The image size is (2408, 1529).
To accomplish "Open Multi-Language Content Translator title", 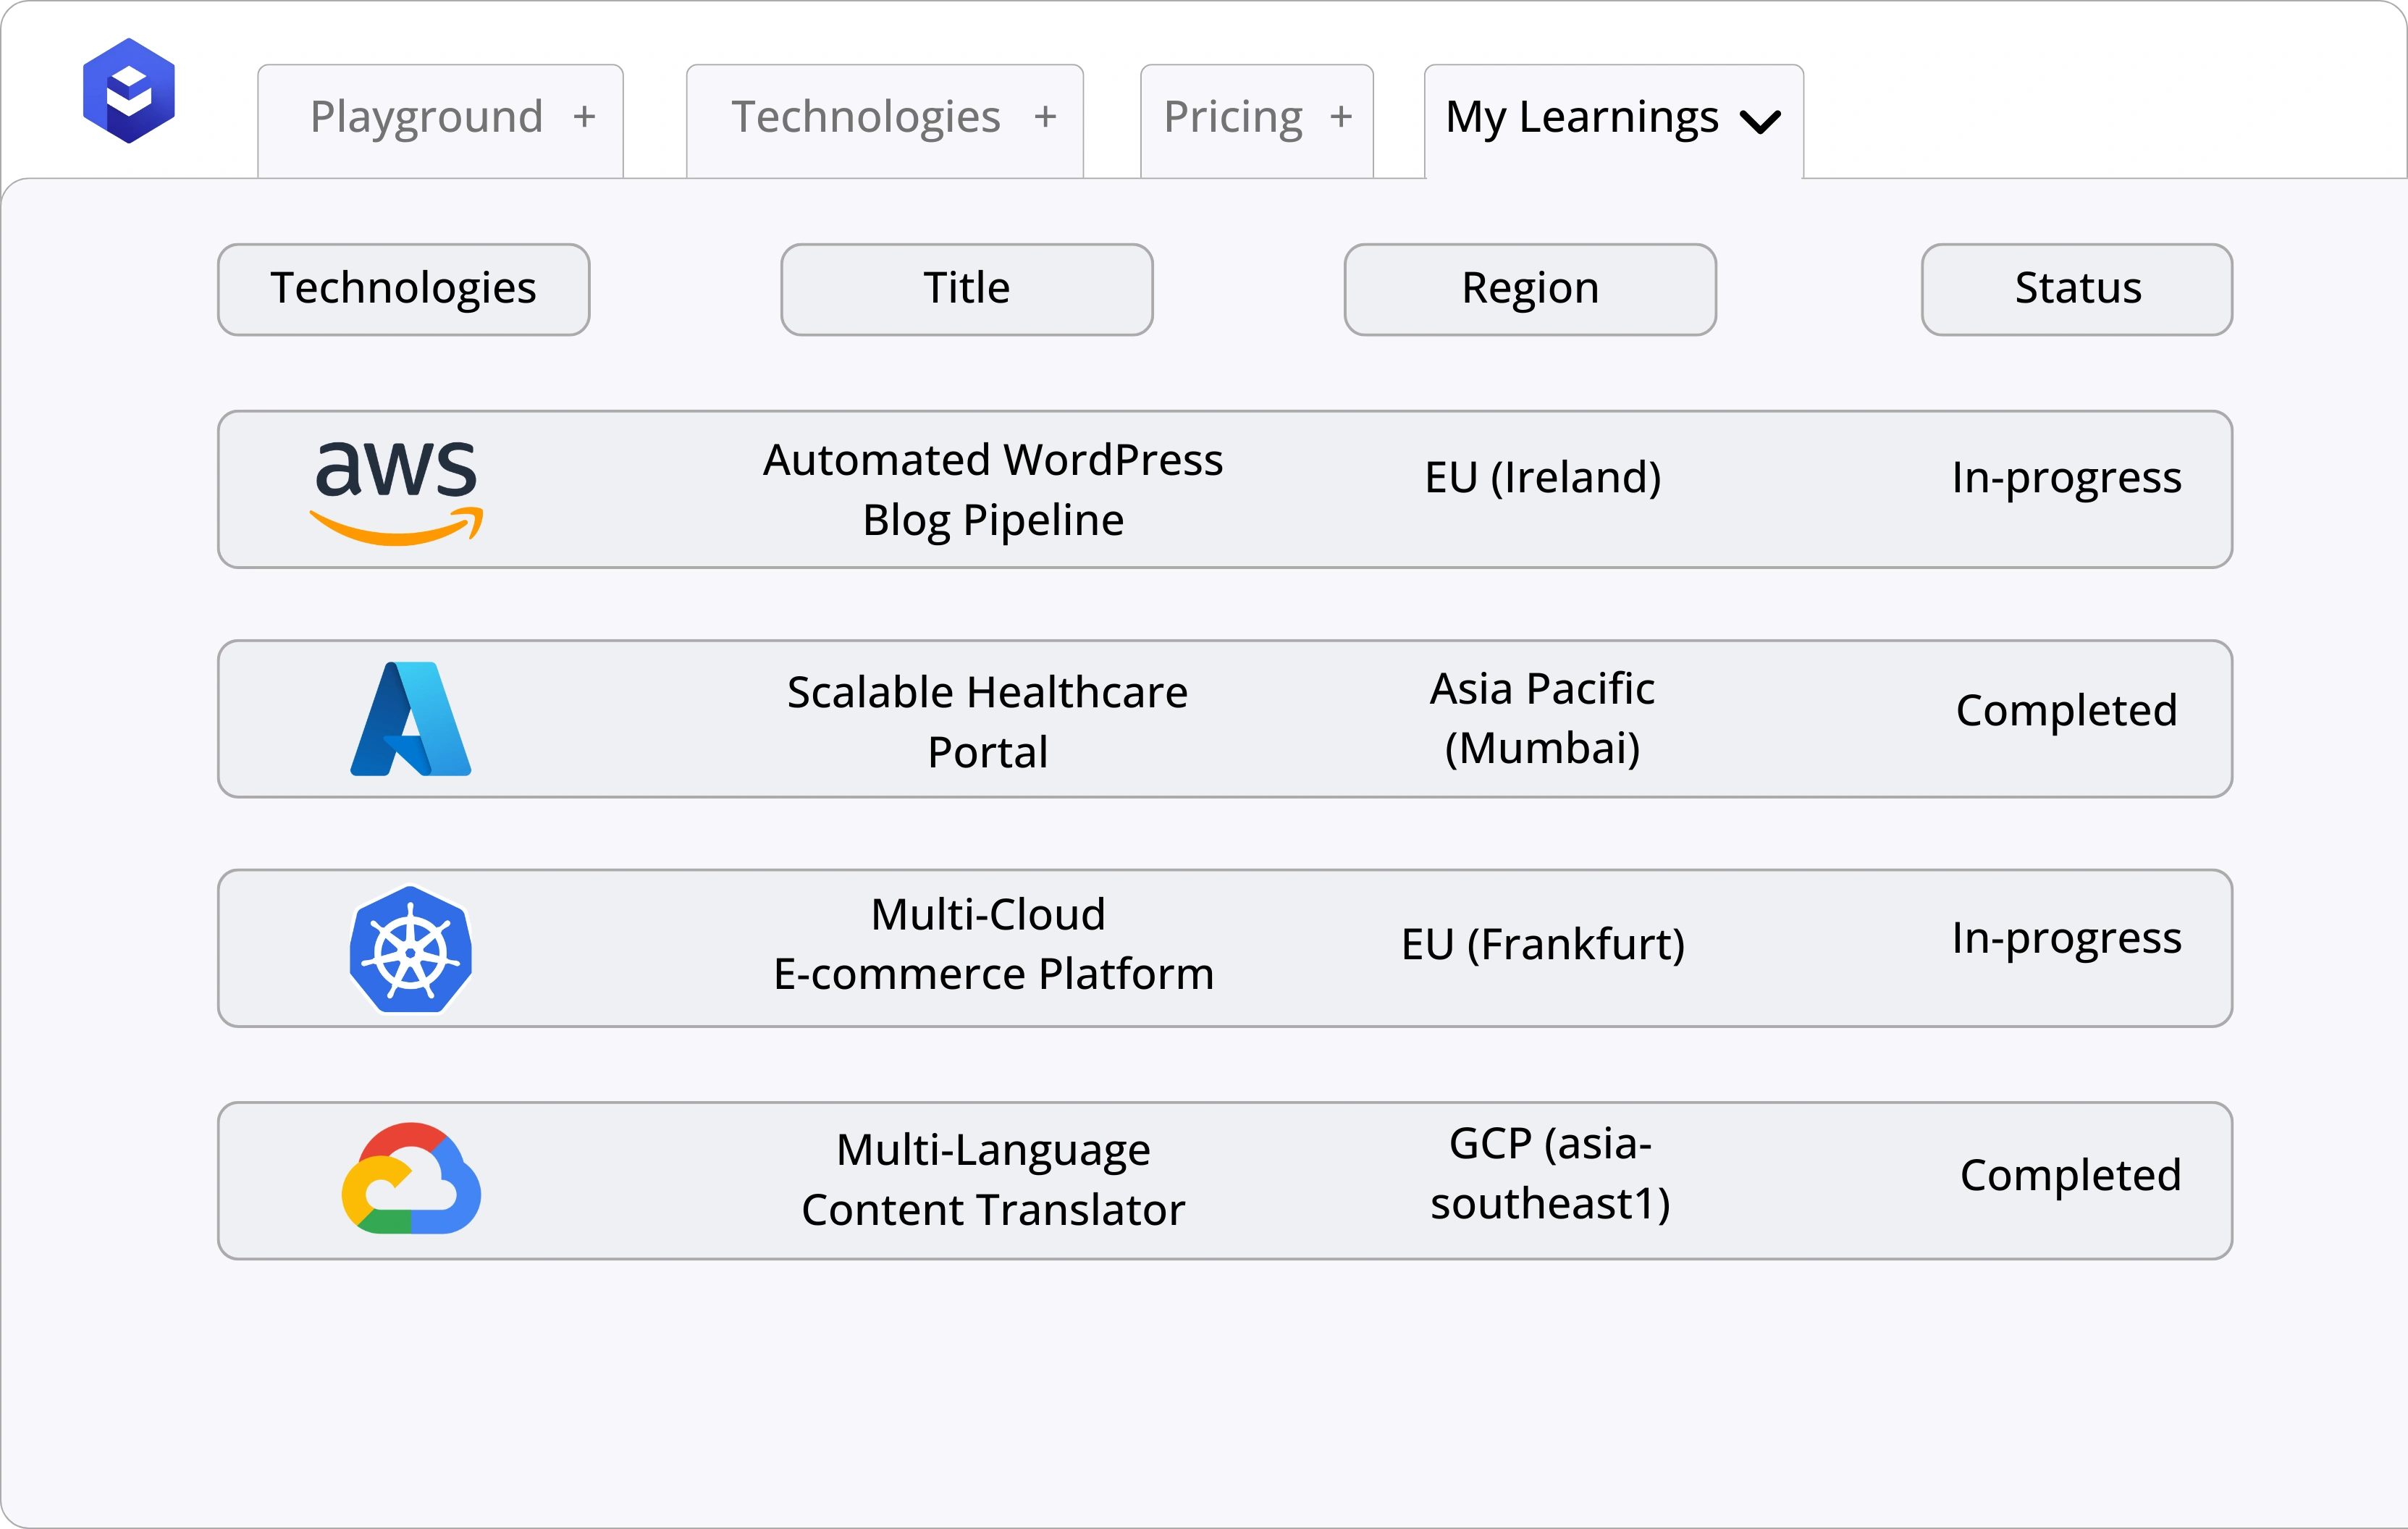I will click(x=993, y=1179).
